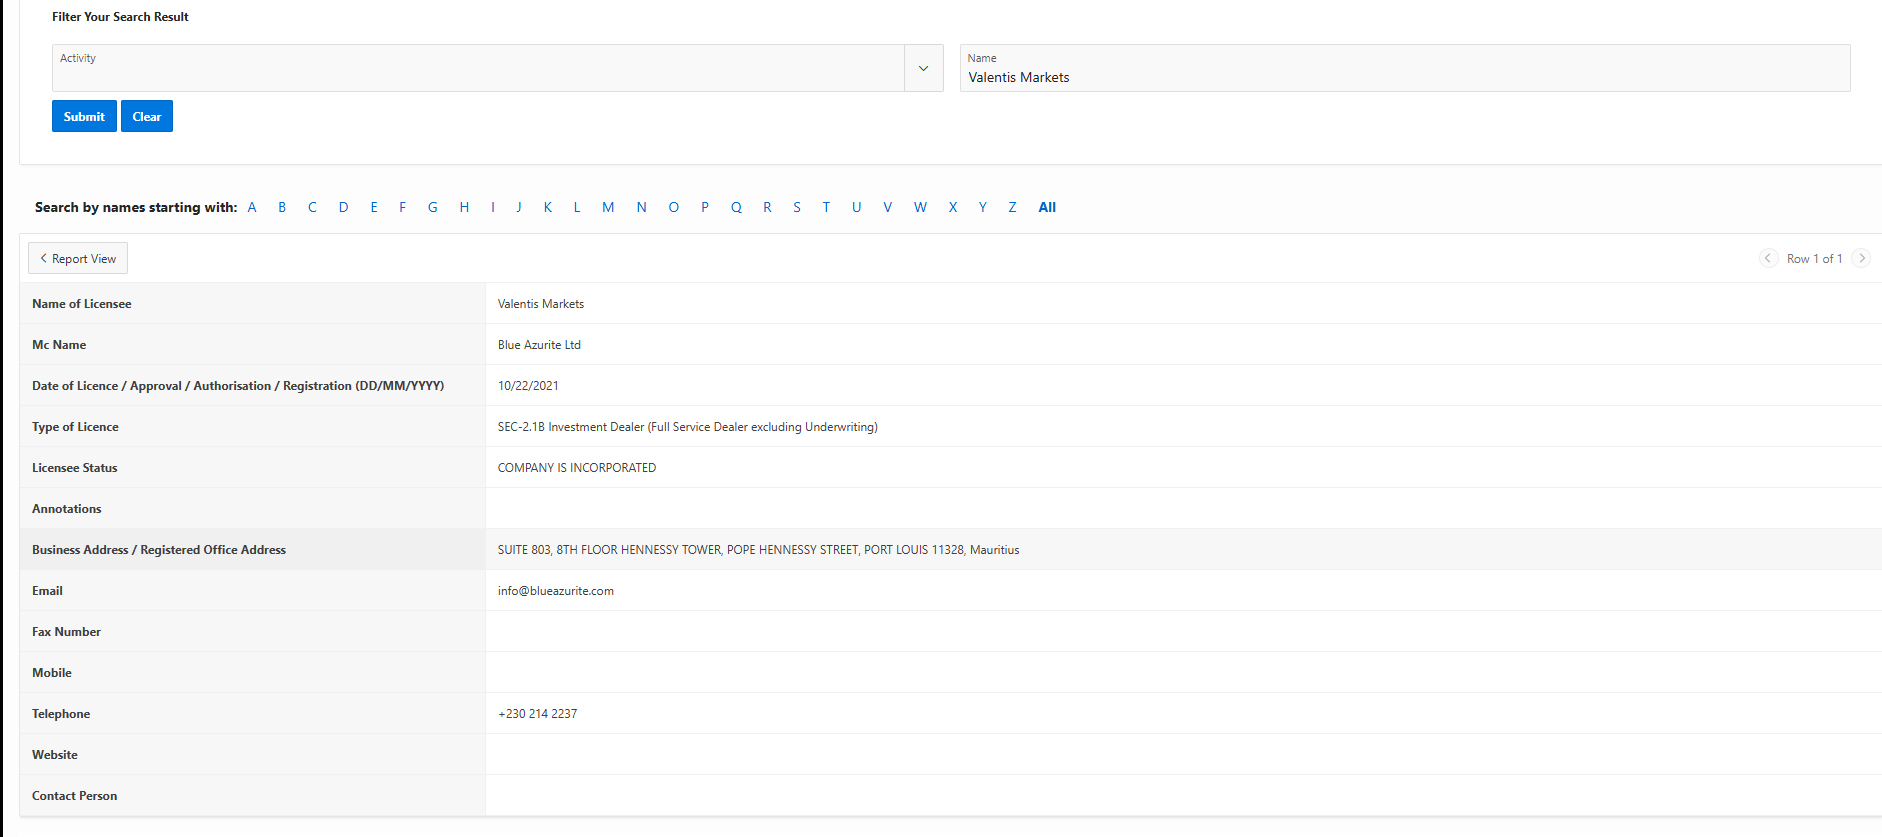Show names starting with letter M
Image resolution: width=1882 pixels, height=837 pixels.
608,207
